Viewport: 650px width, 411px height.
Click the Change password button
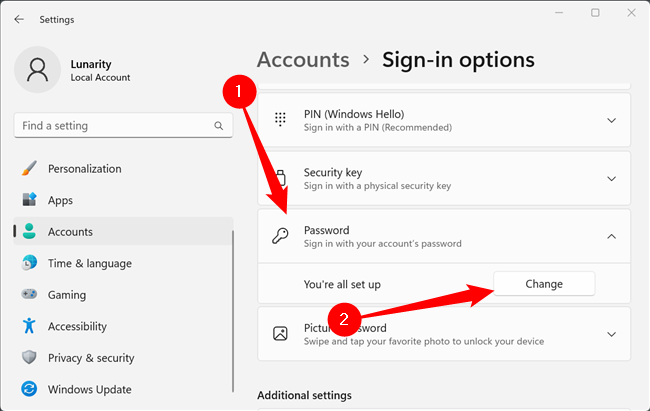(544, 284)
